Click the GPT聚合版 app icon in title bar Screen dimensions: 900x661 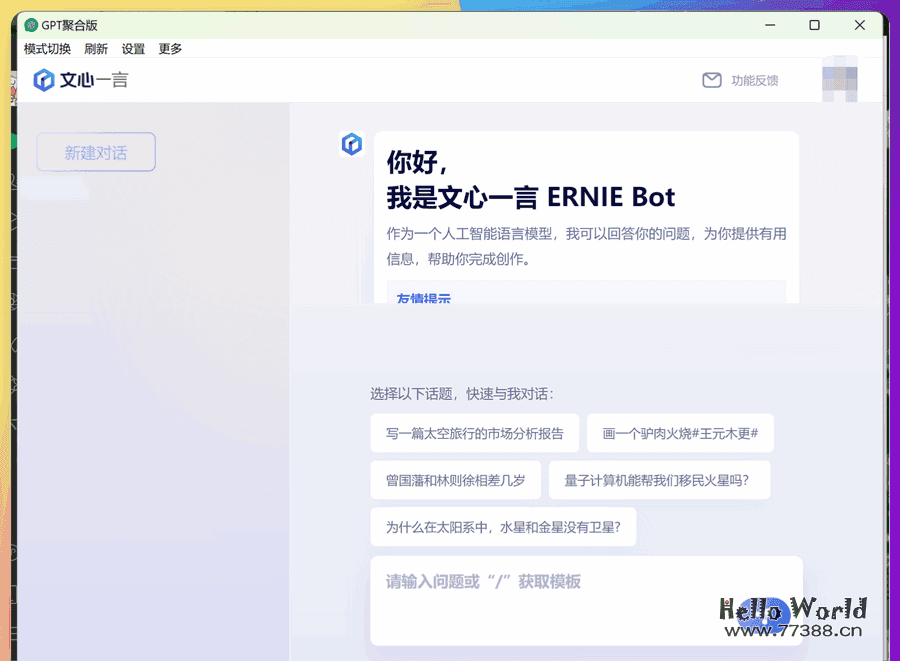[x=31, y=25]
